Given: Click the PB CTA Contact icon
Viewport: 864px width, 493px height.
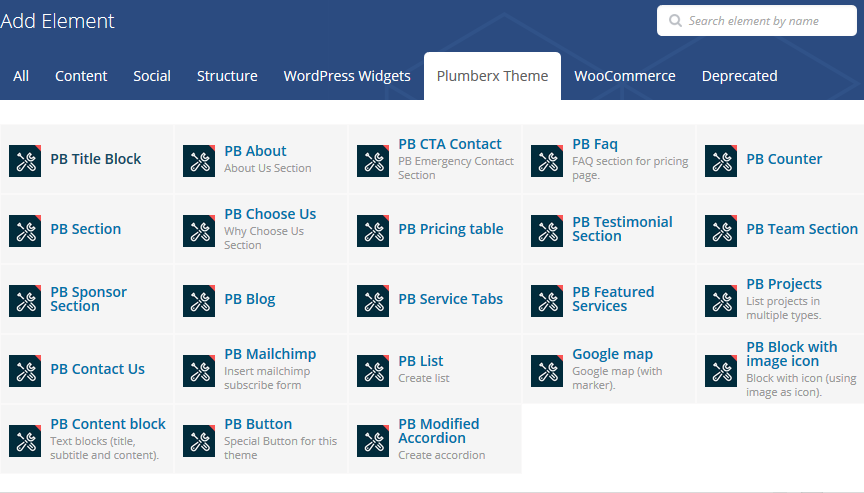Looking at the screenshot, I should coord(373,160).
